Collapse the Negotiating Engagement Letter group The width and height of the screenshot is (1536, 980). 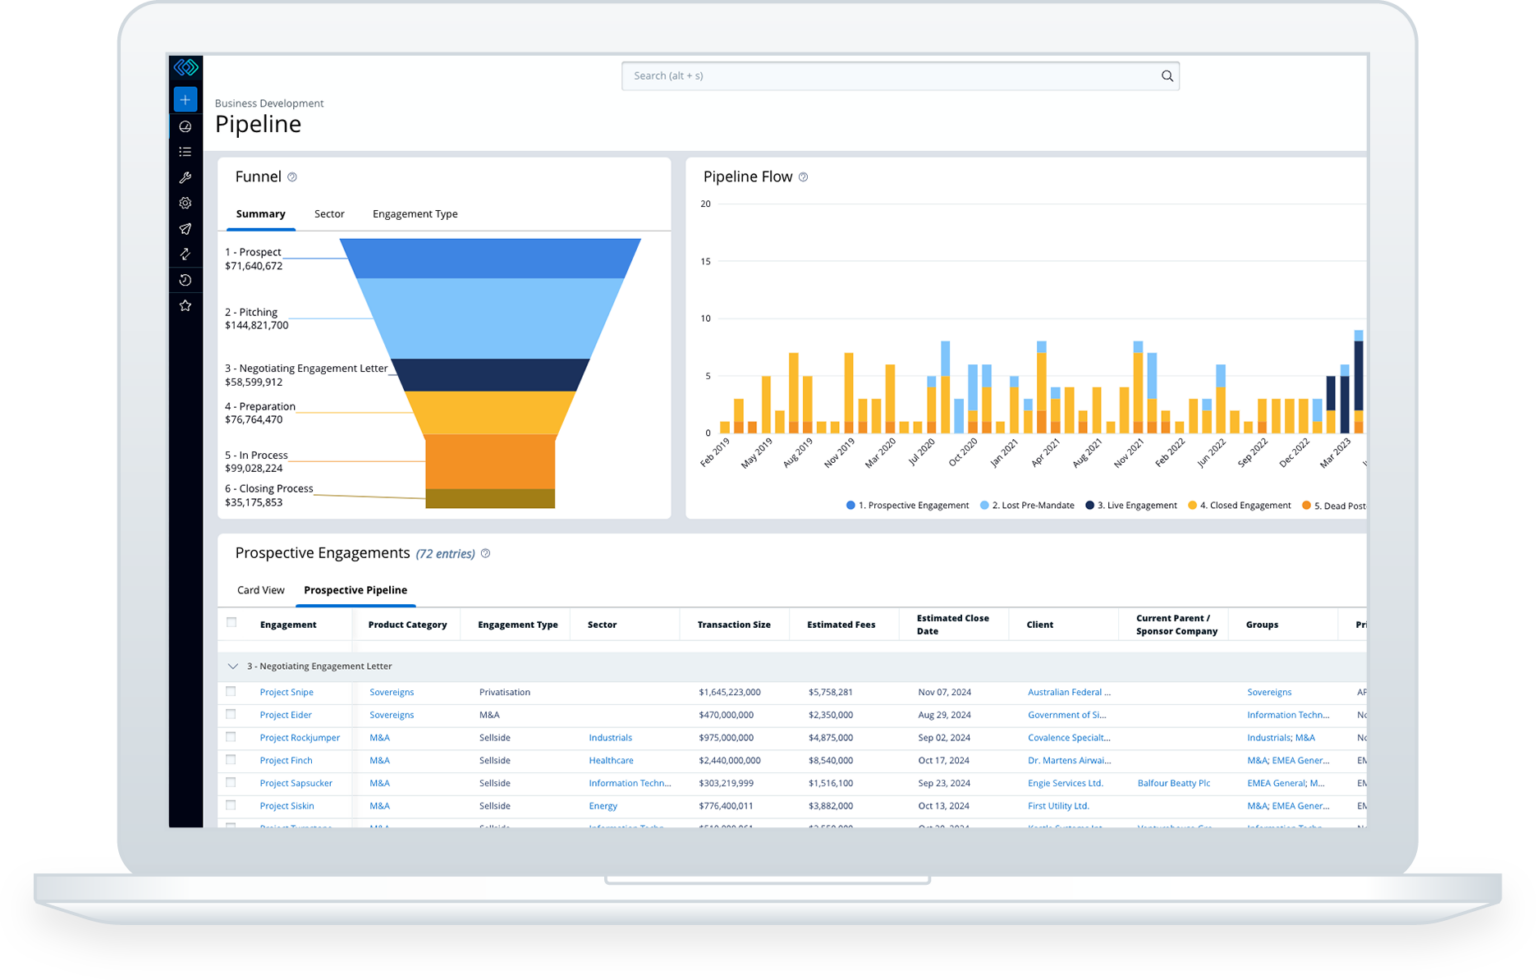(233, 665)
